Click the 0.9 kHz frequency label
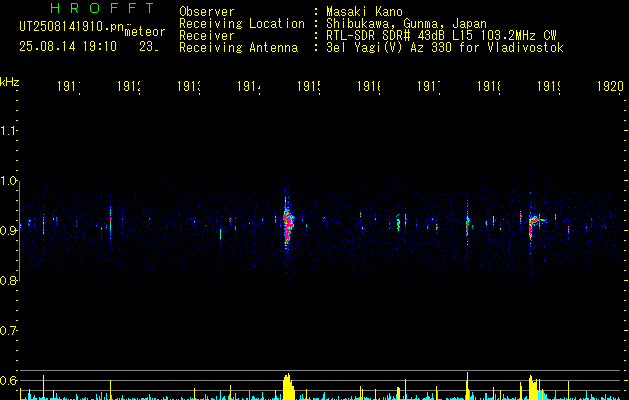The width and height of the screenshot is (629, 400). pos(9,231)
